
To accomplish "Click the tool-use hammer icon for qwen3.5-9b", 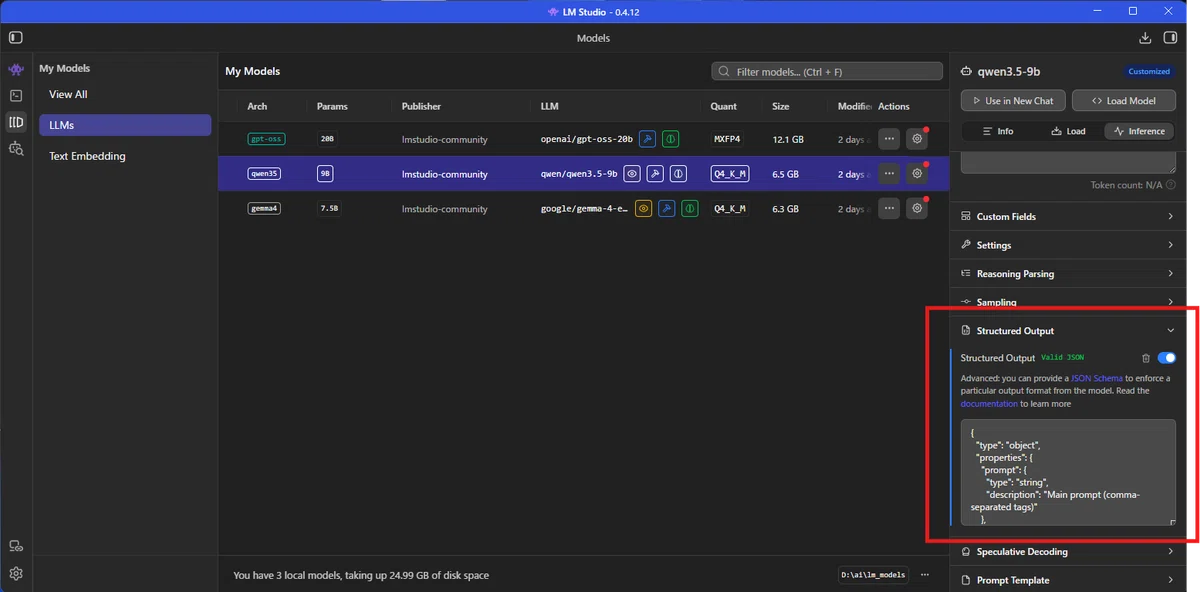I will pyautogui.click(x=655, y=174).
